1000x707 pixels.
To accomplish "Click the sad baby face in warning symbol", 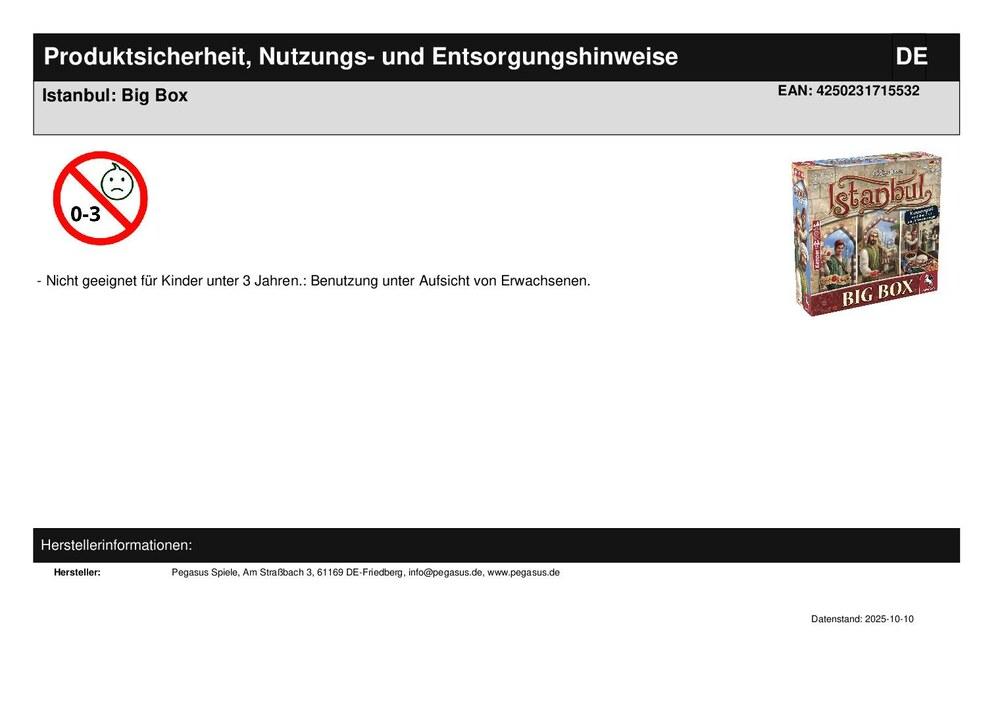I will 117,181.
